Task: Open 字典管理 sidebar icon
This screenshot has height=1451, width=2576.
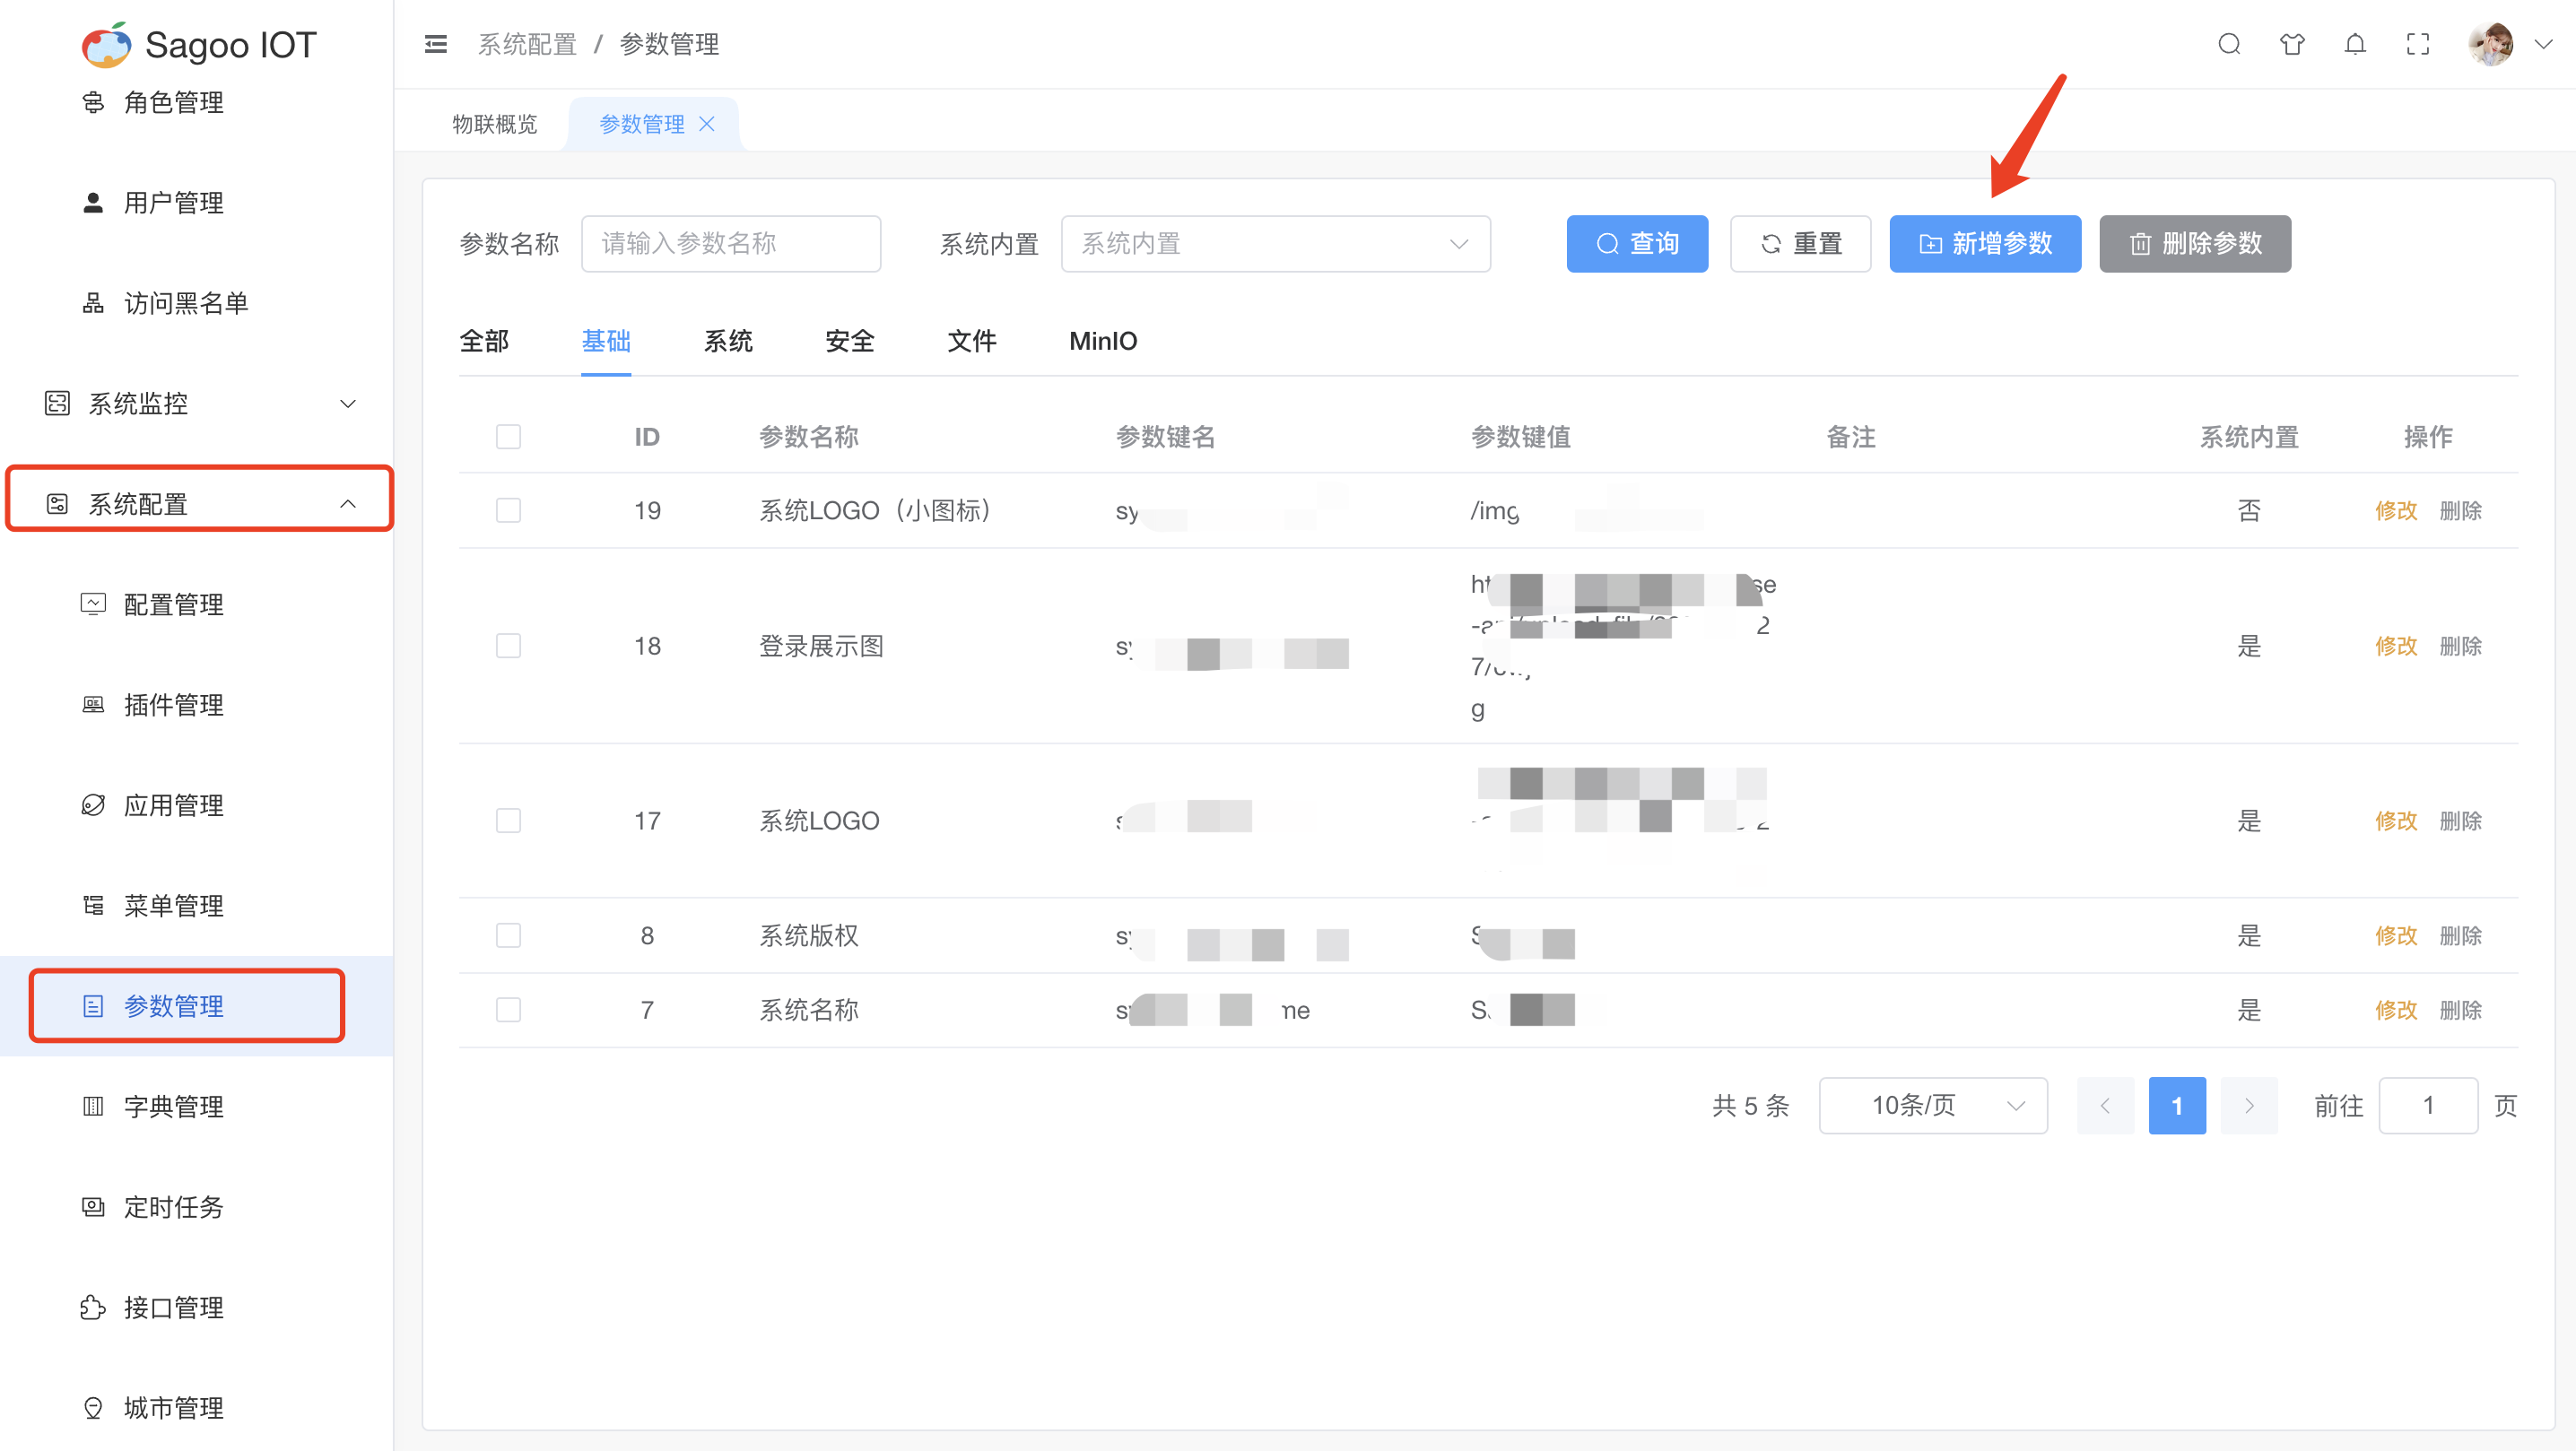Action: tap(93, 1106)
